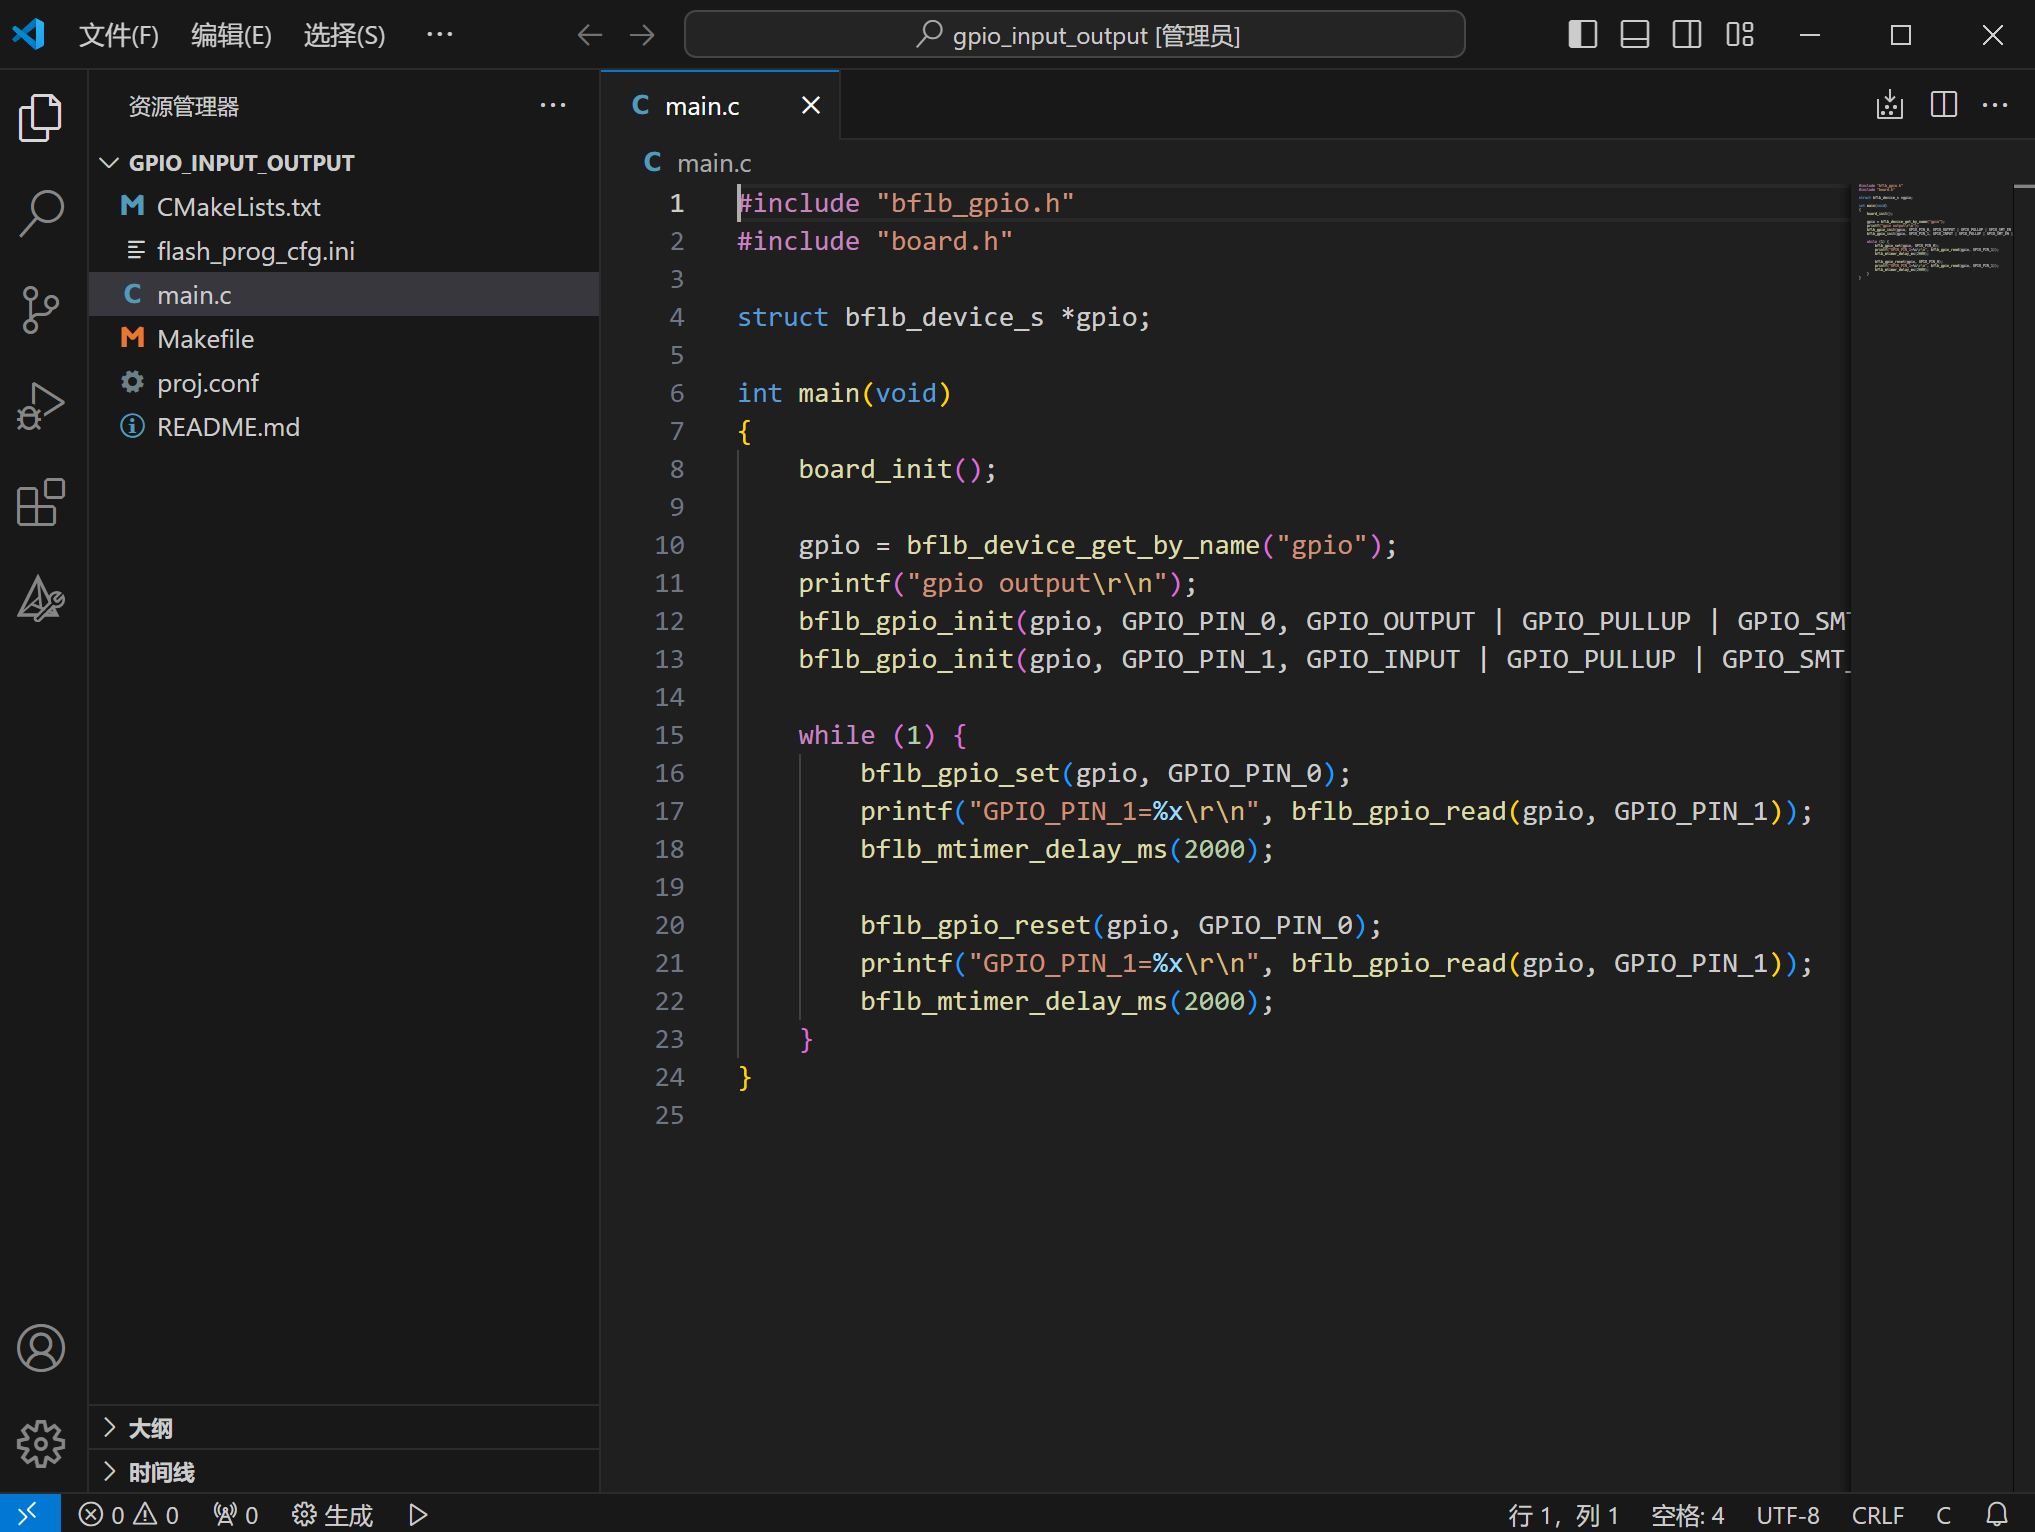Viewport: 2035px width, 1532px height.
Task: Click the 生成 build button in status bar
Action: point(332,1515)
